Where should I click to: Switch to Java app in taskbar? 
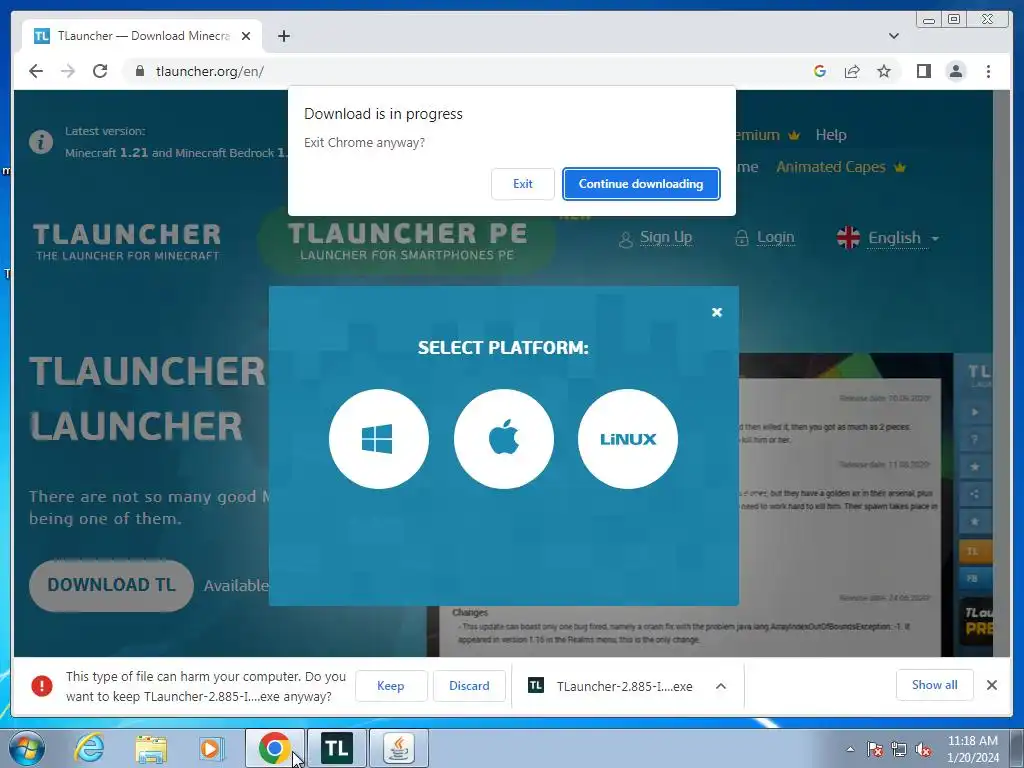coord(399,748)
